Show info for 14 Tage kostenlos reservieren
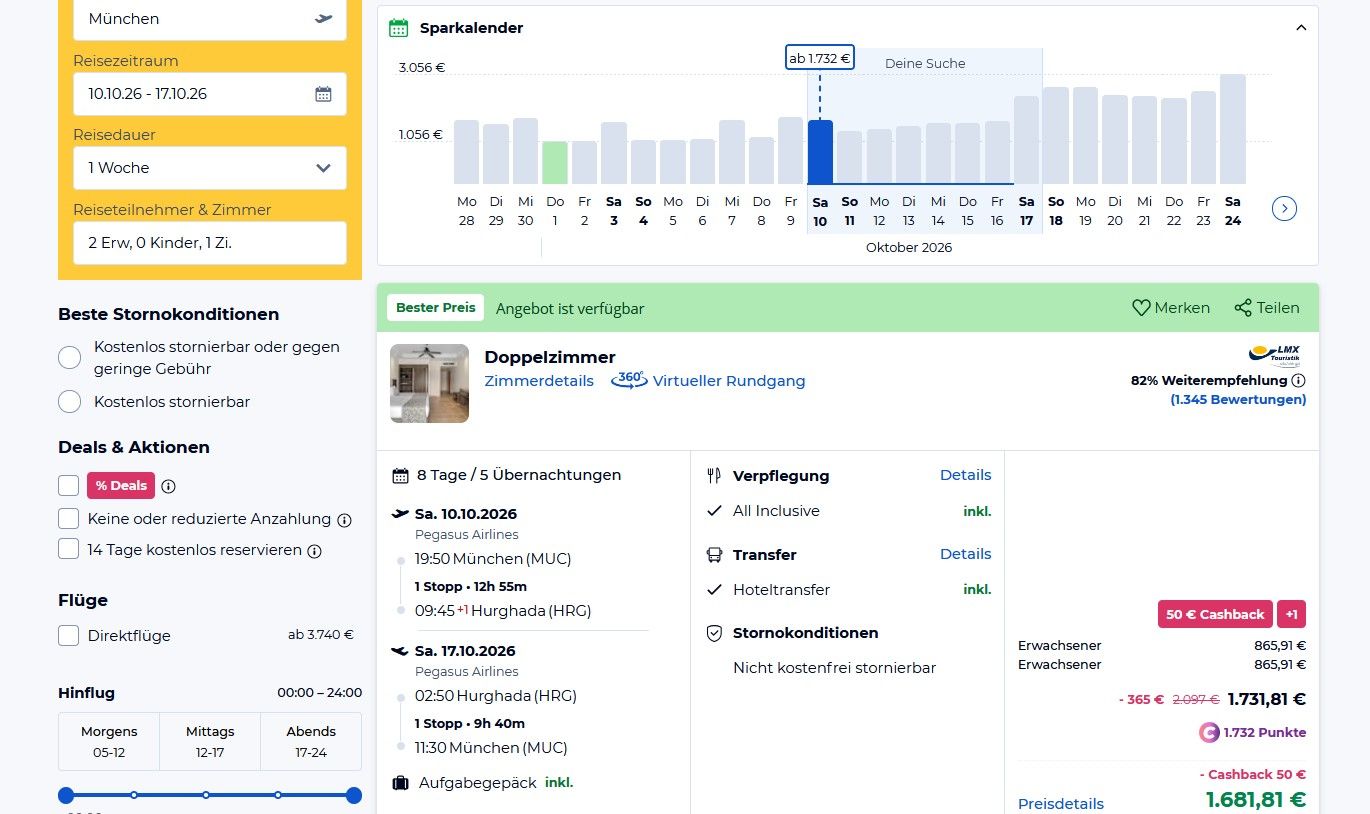The height and width of the screenshot is (814, 1370). [x=314, y=551]
